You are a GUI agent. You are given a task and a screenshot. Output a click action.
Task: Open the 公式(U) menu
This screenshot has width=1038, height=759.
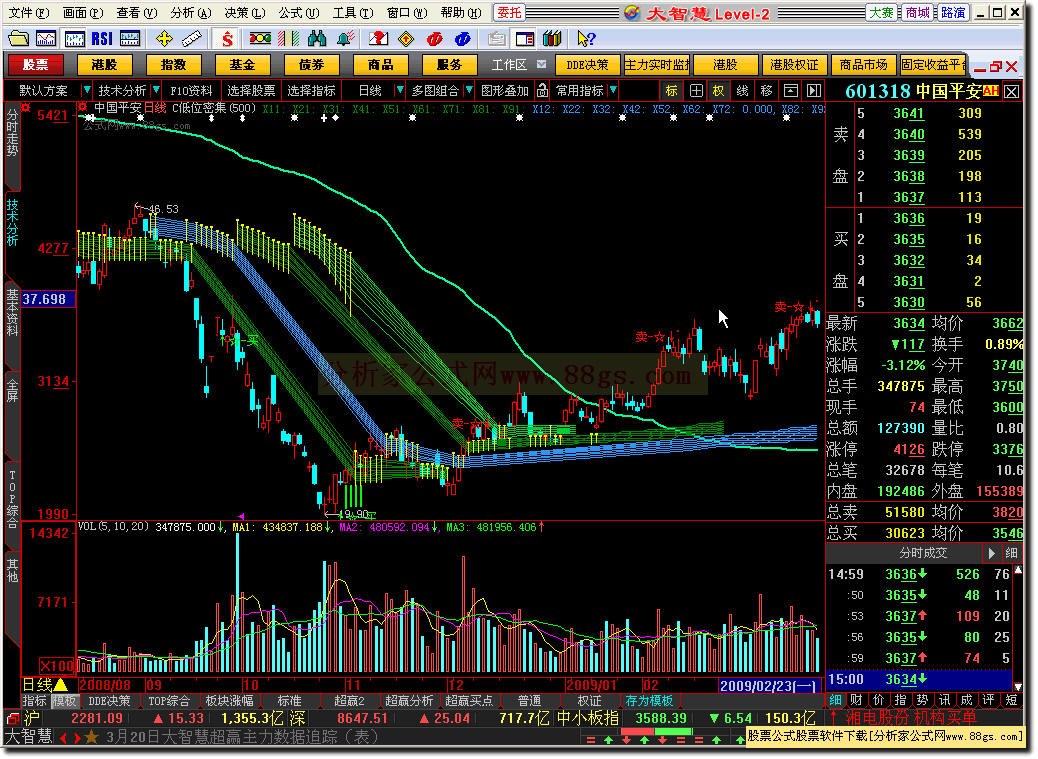click(x=299, y=13)
